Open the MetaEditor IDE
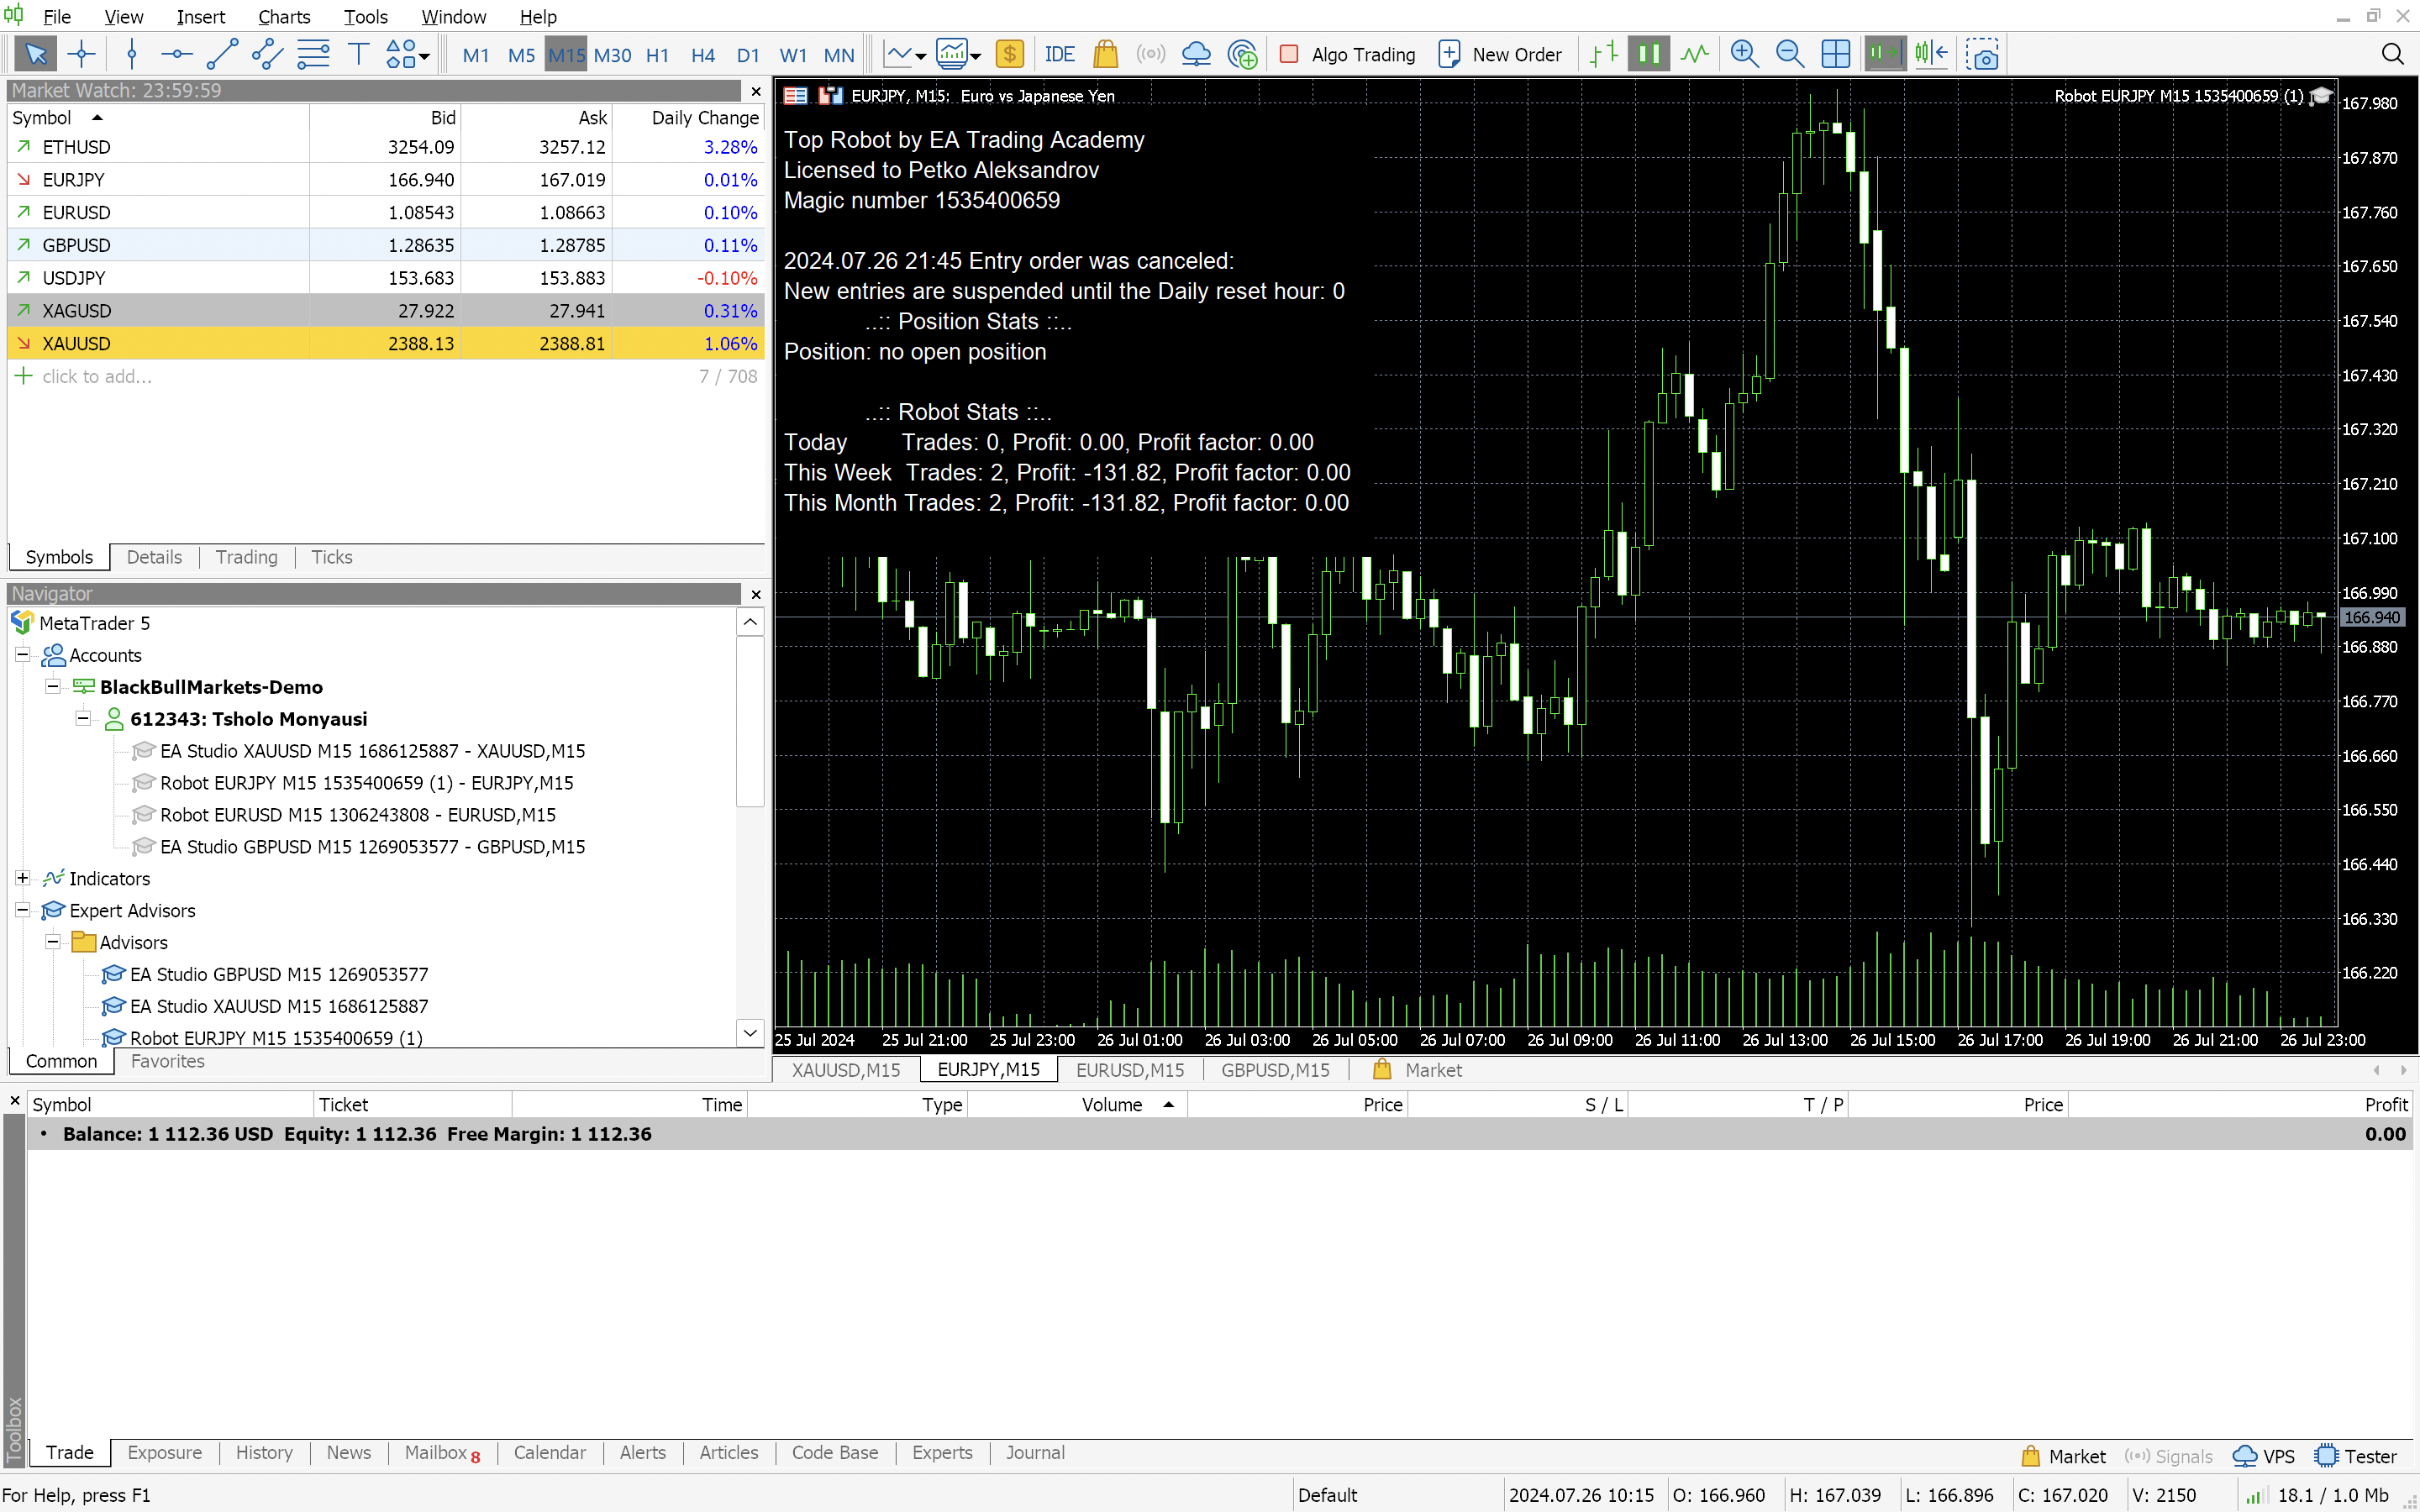The height and width of the screenshot is (1512, 2420). click(x=1059, y=54)
